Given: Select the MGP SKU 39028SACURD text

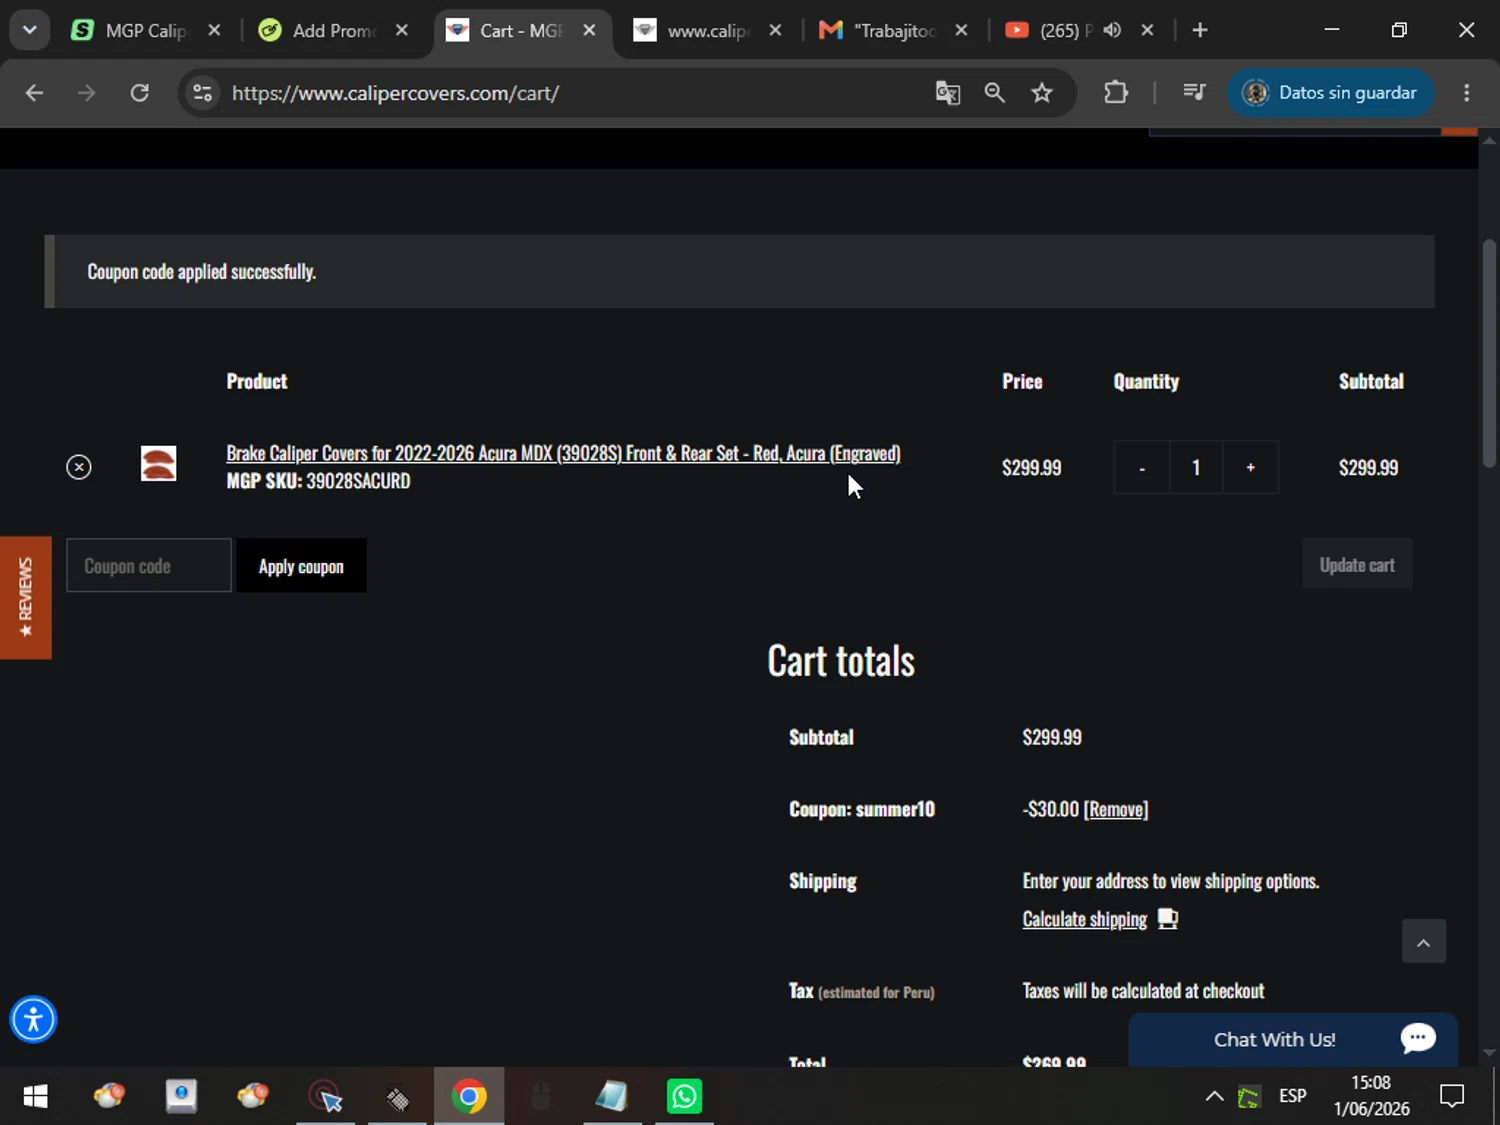Looking at the screenshot, I should (318, 481).
